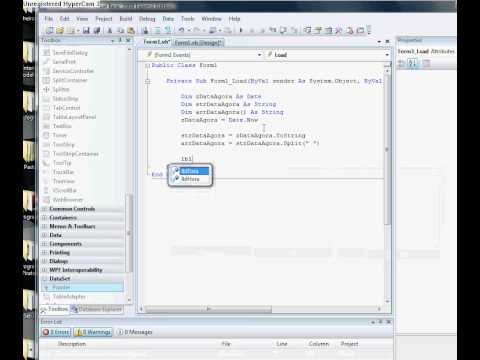Open the Debug menu
This screenshot has height=360, width=480.
[x=147, y=19]
